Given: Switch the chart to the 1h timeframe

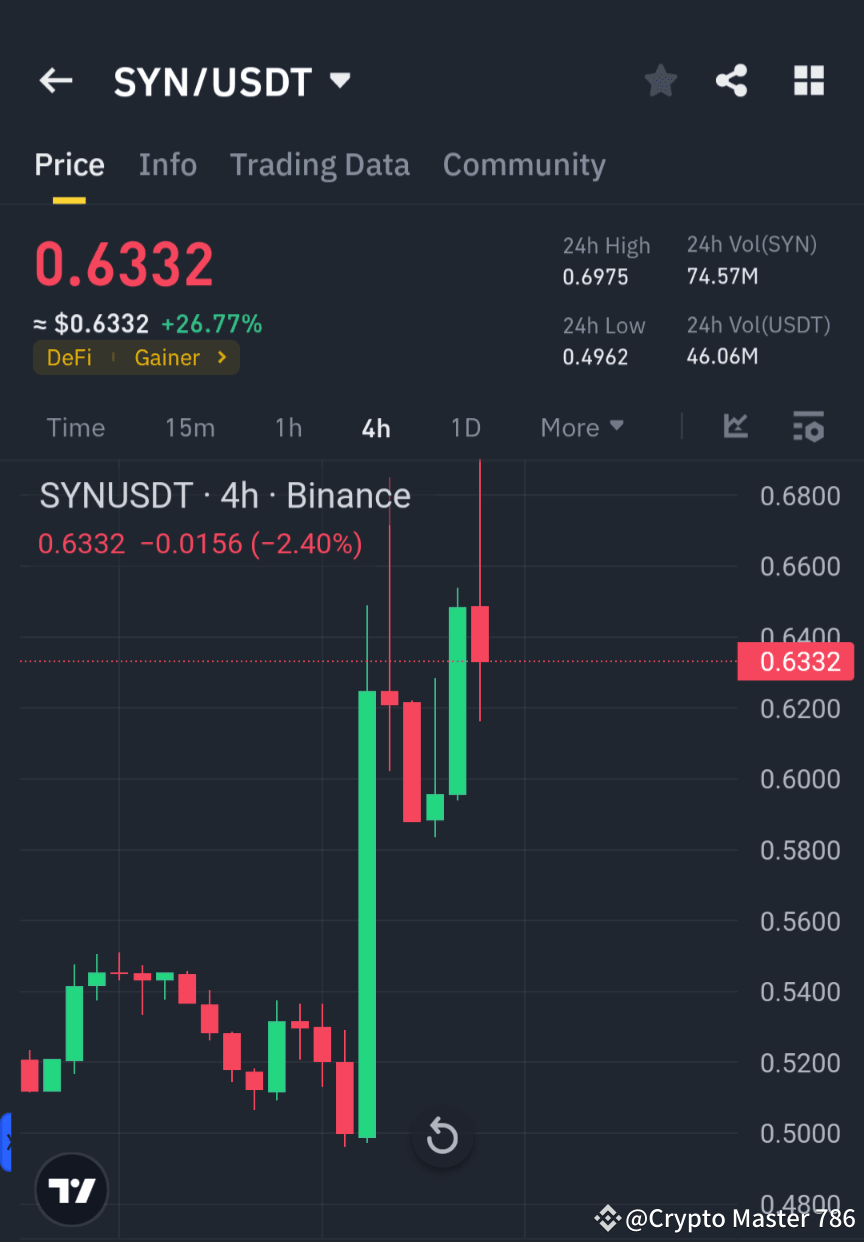Looking at the screenshot, I should point(288,427).
